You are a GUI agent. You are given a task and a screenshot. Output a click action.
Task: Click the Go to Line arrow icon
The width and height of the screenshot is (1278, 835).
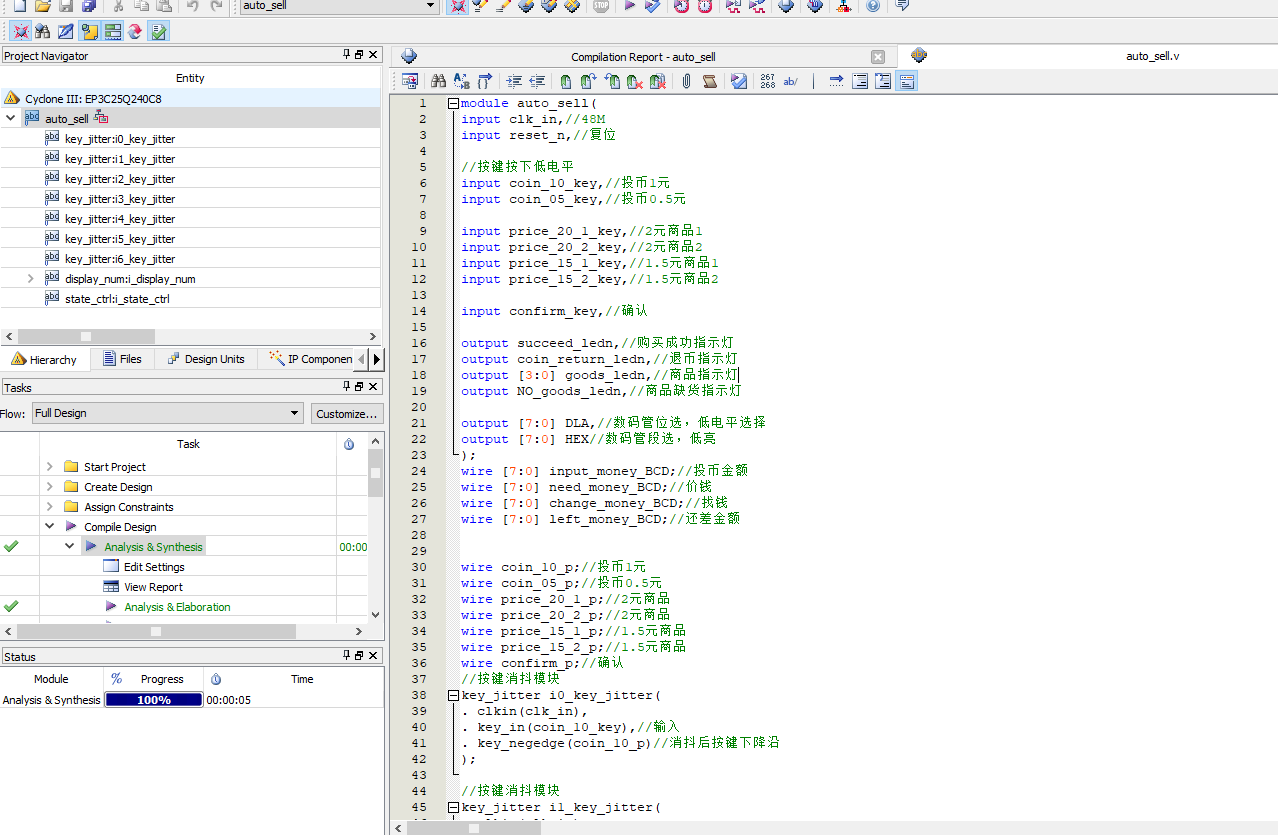pos(836,81)
